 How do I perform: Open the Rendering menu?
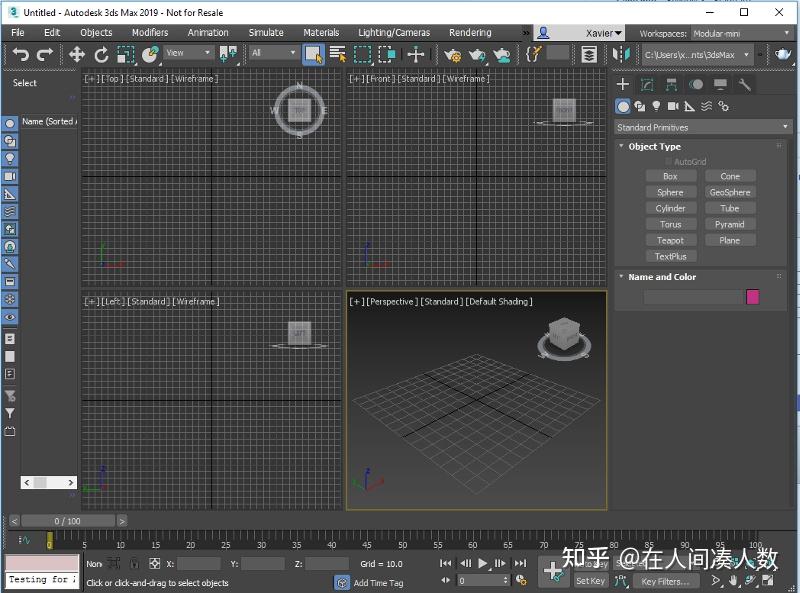pyautogui.click(x=470, y=33)
